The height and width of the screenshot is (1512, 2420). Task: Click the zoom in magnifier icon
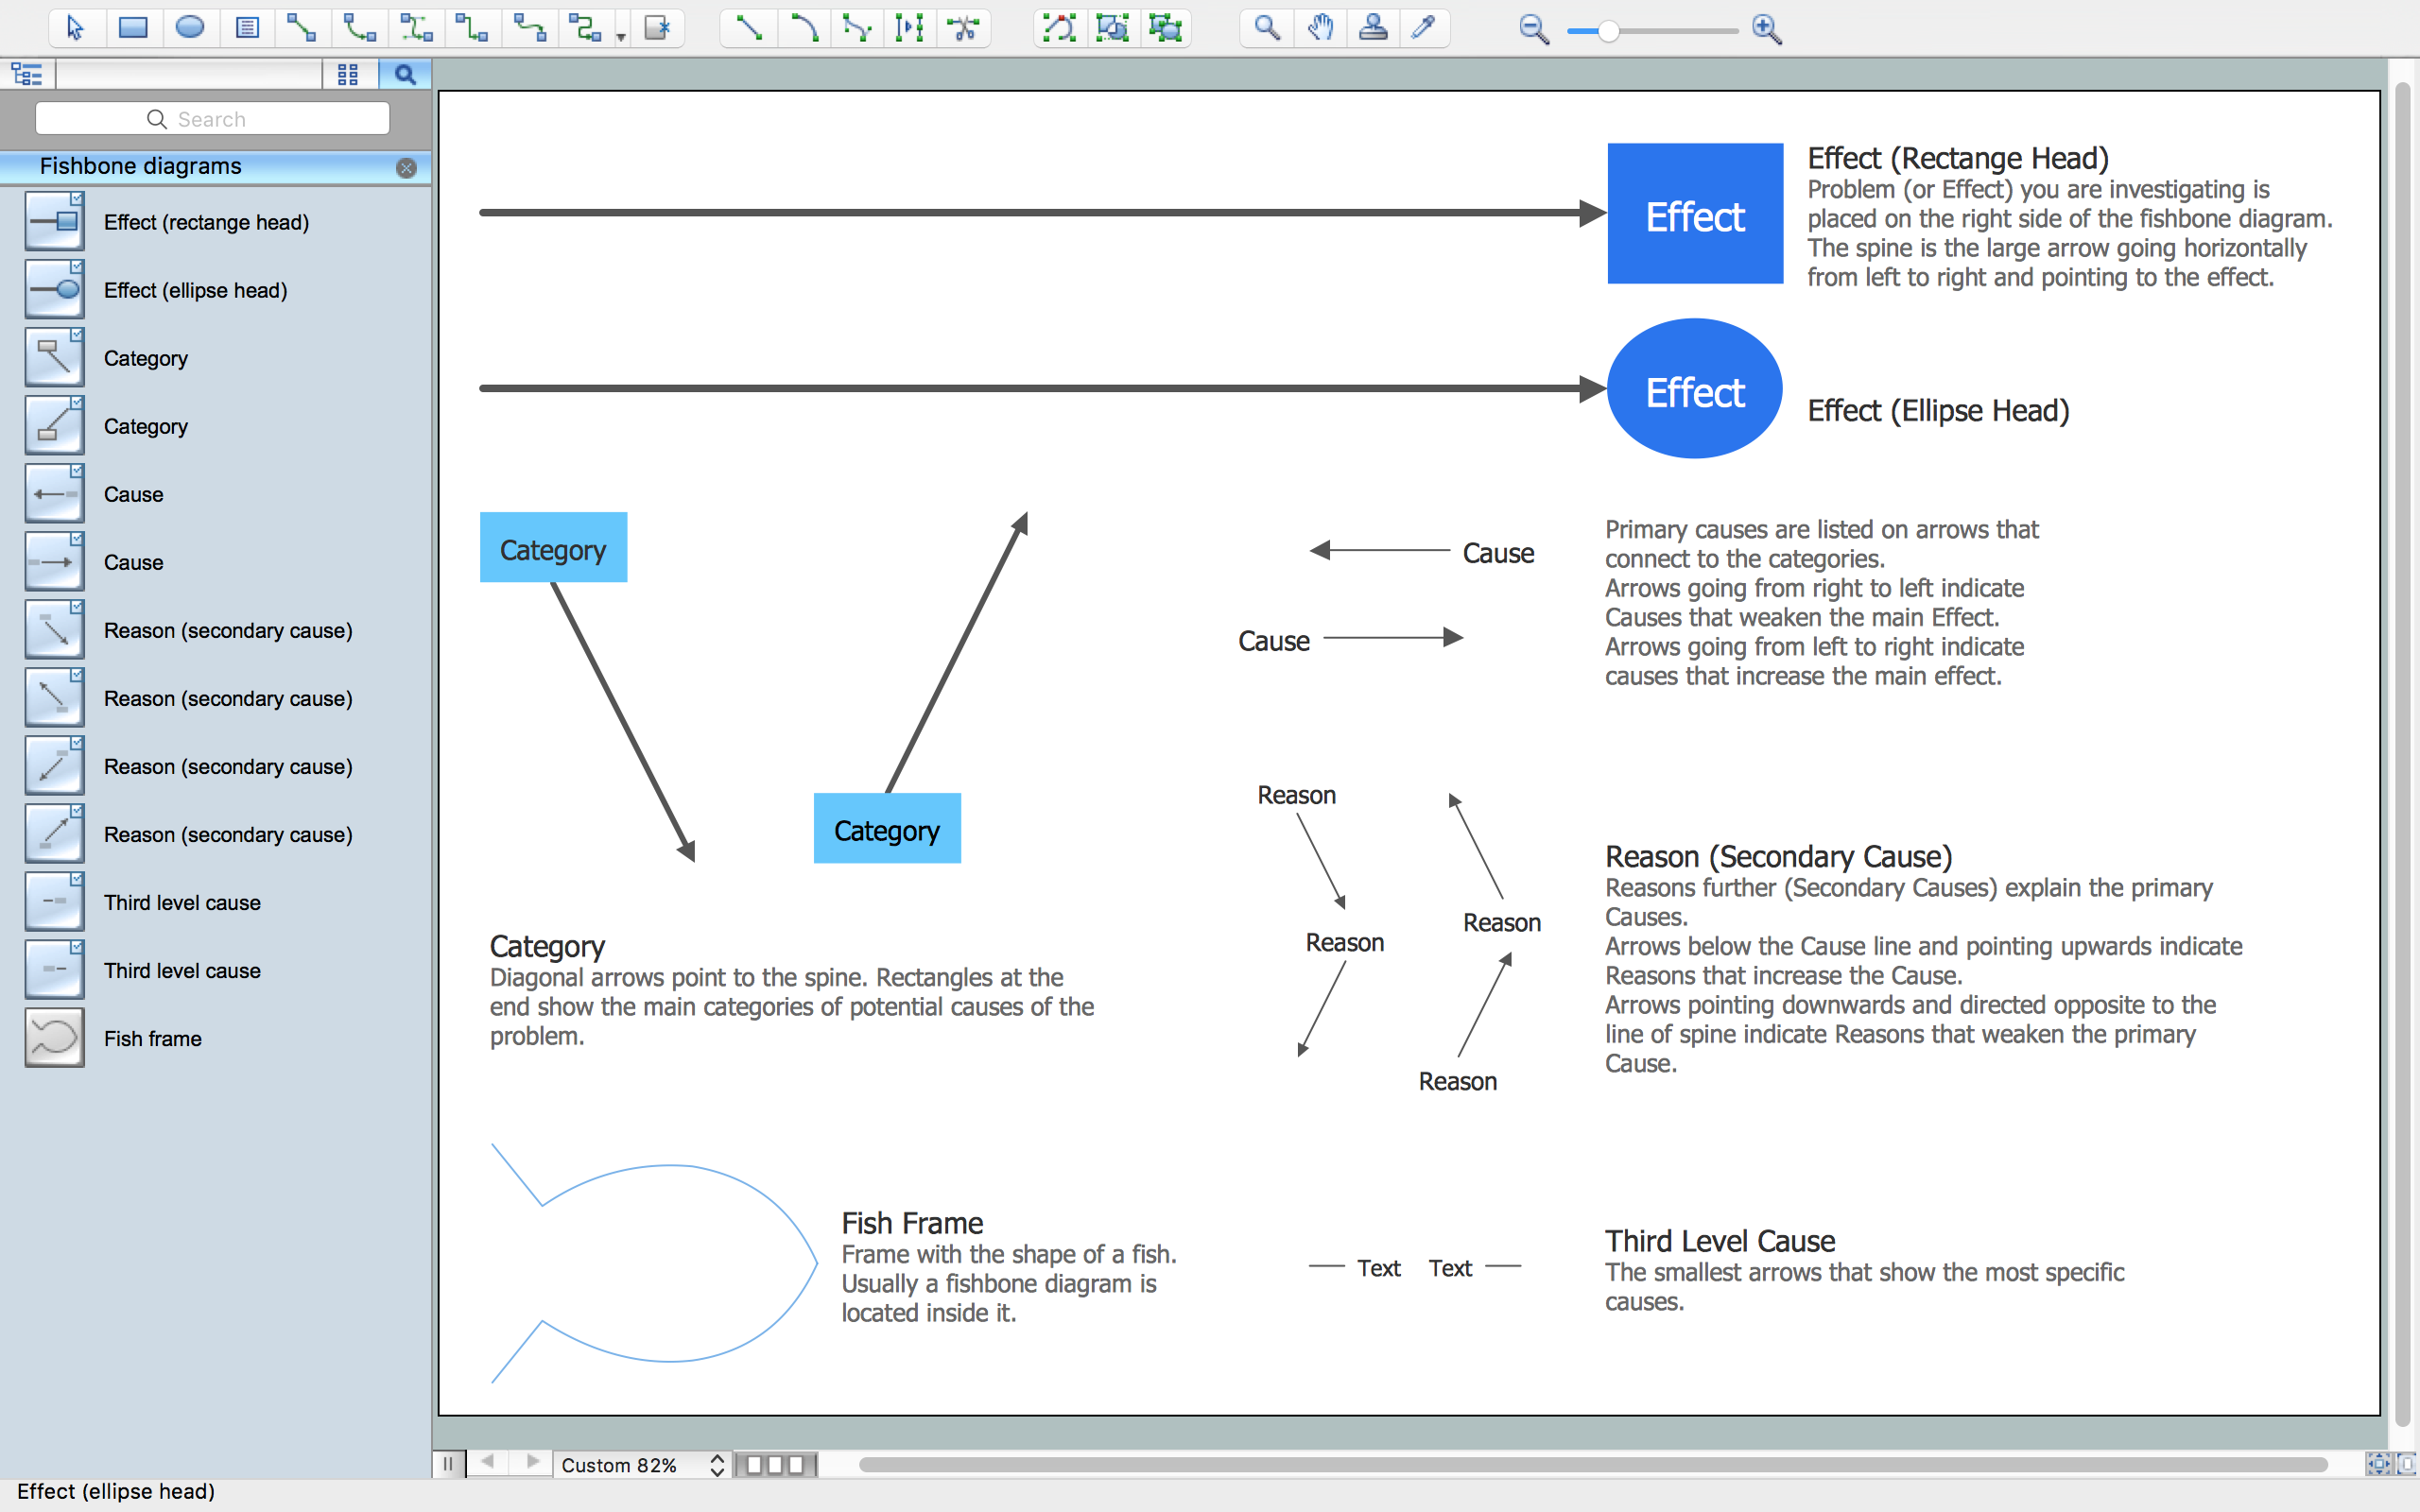[1767, 30]
